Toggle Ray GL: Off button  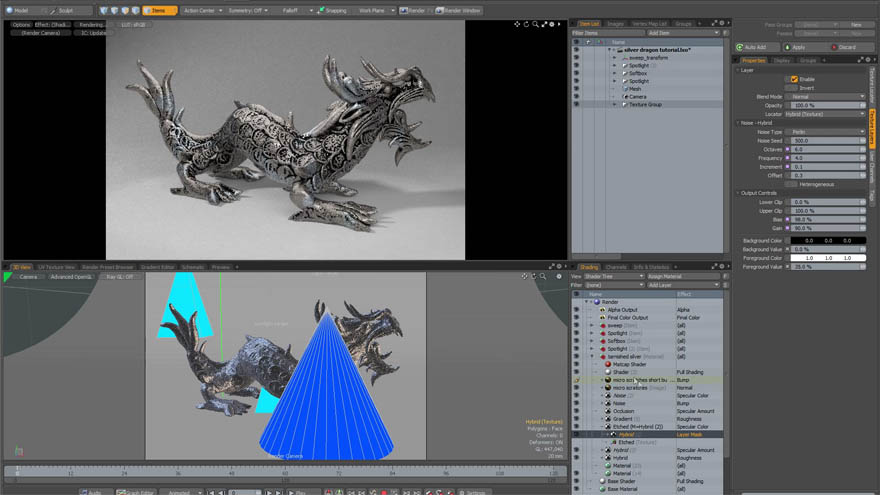pyautogui.click(x=120, y=277)
